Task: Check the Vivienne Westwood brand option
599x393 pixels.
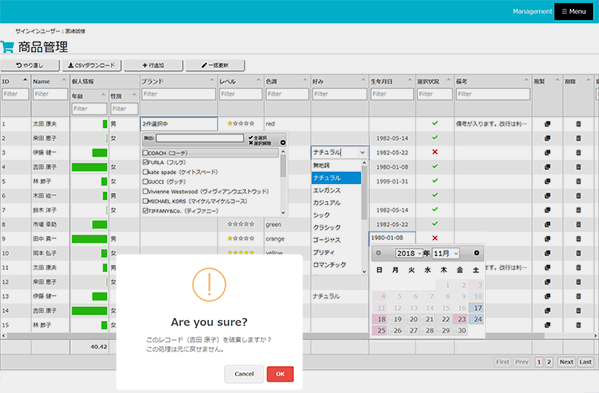Action: coord(145,191)
